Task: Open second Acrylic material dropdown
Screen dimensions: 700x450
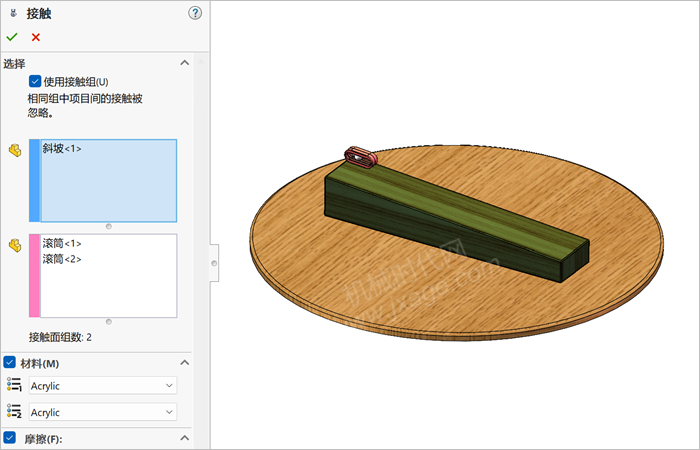Action: (x=103, y=412)
